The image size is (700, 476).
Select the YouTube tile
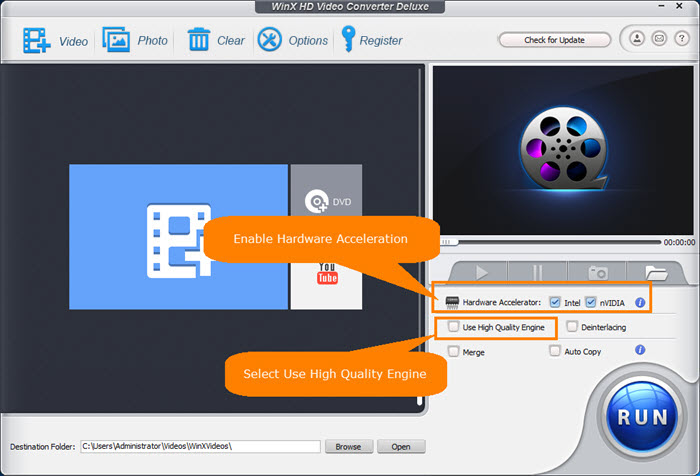pos(326,284)
